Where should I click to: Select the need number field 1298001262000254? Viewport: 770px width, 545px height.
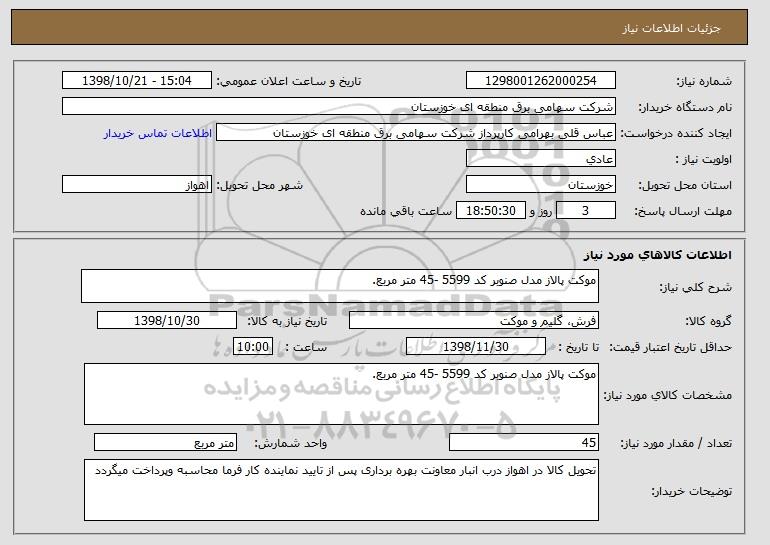click(541, 81)
